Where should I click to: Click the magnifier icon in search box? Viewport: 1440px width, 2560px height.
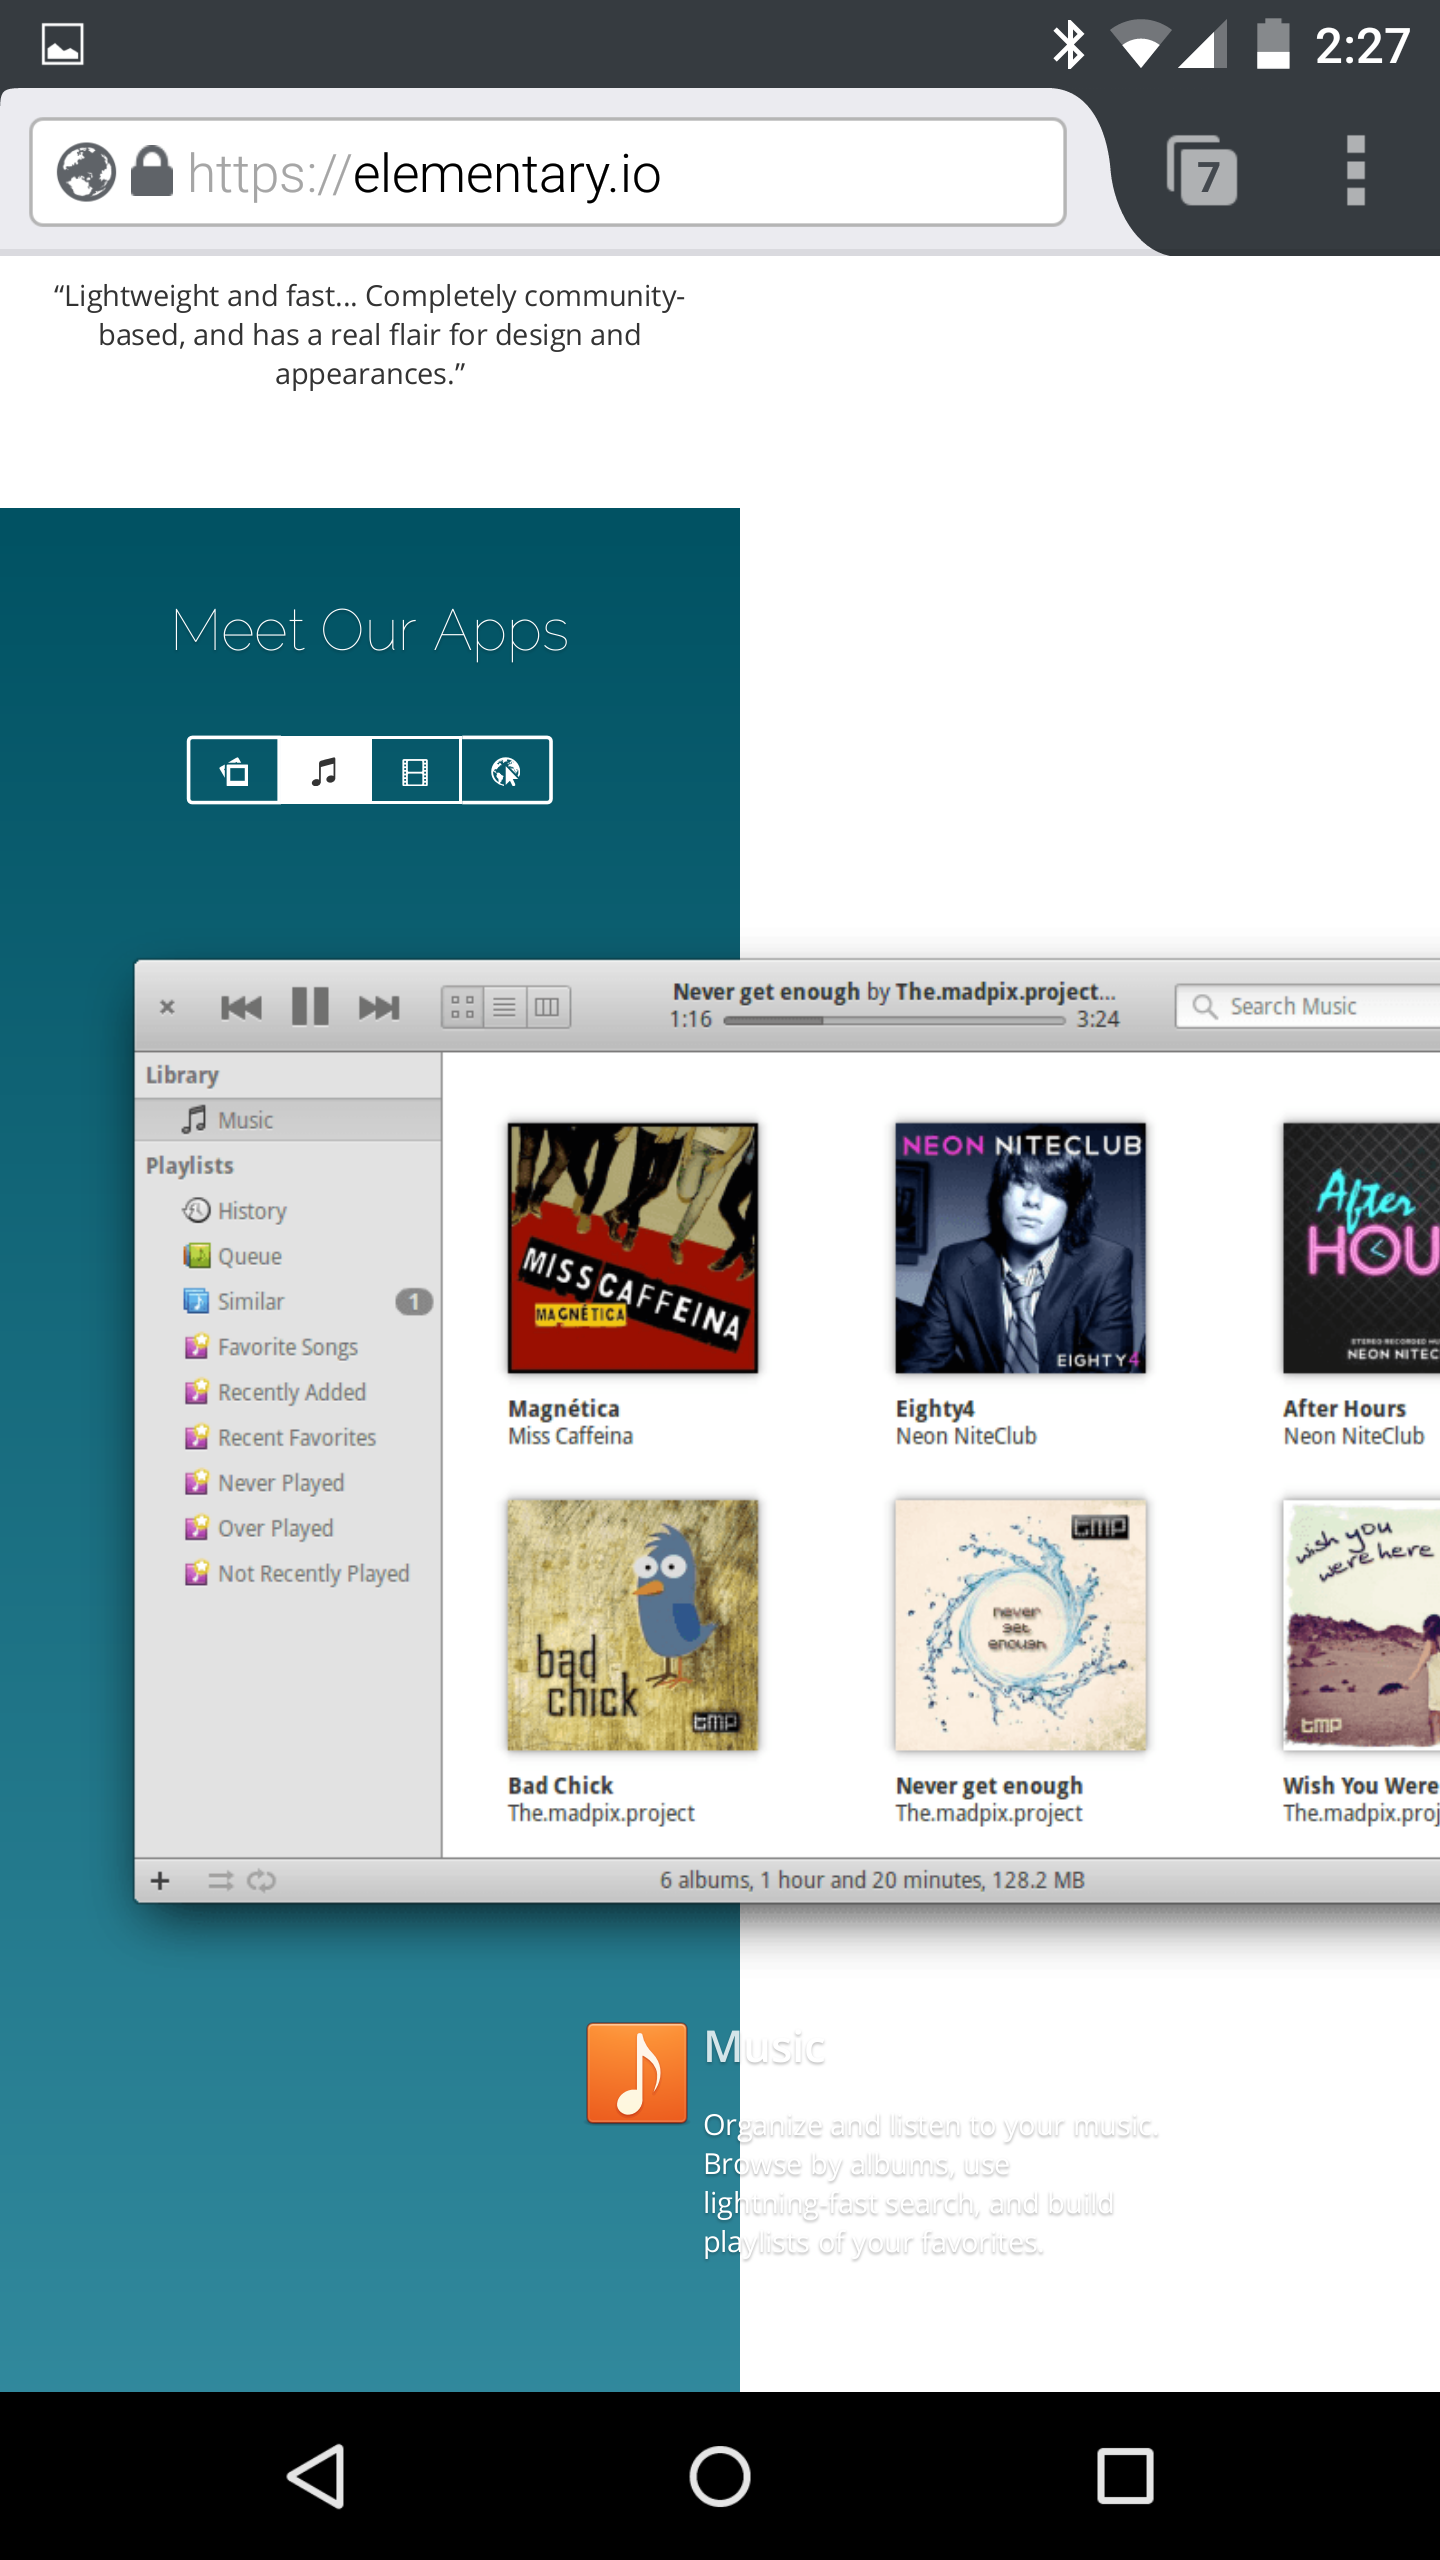tap(1205, 1006)
